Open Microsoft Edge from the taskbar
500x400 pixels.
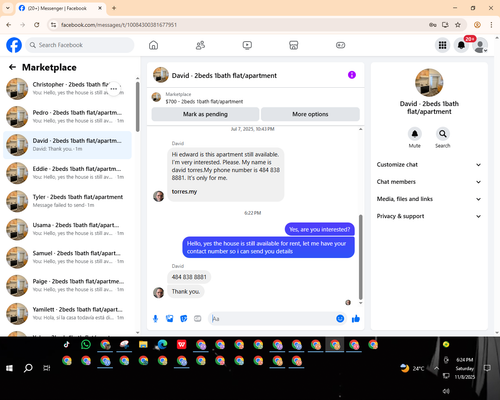tap(162, 344)
